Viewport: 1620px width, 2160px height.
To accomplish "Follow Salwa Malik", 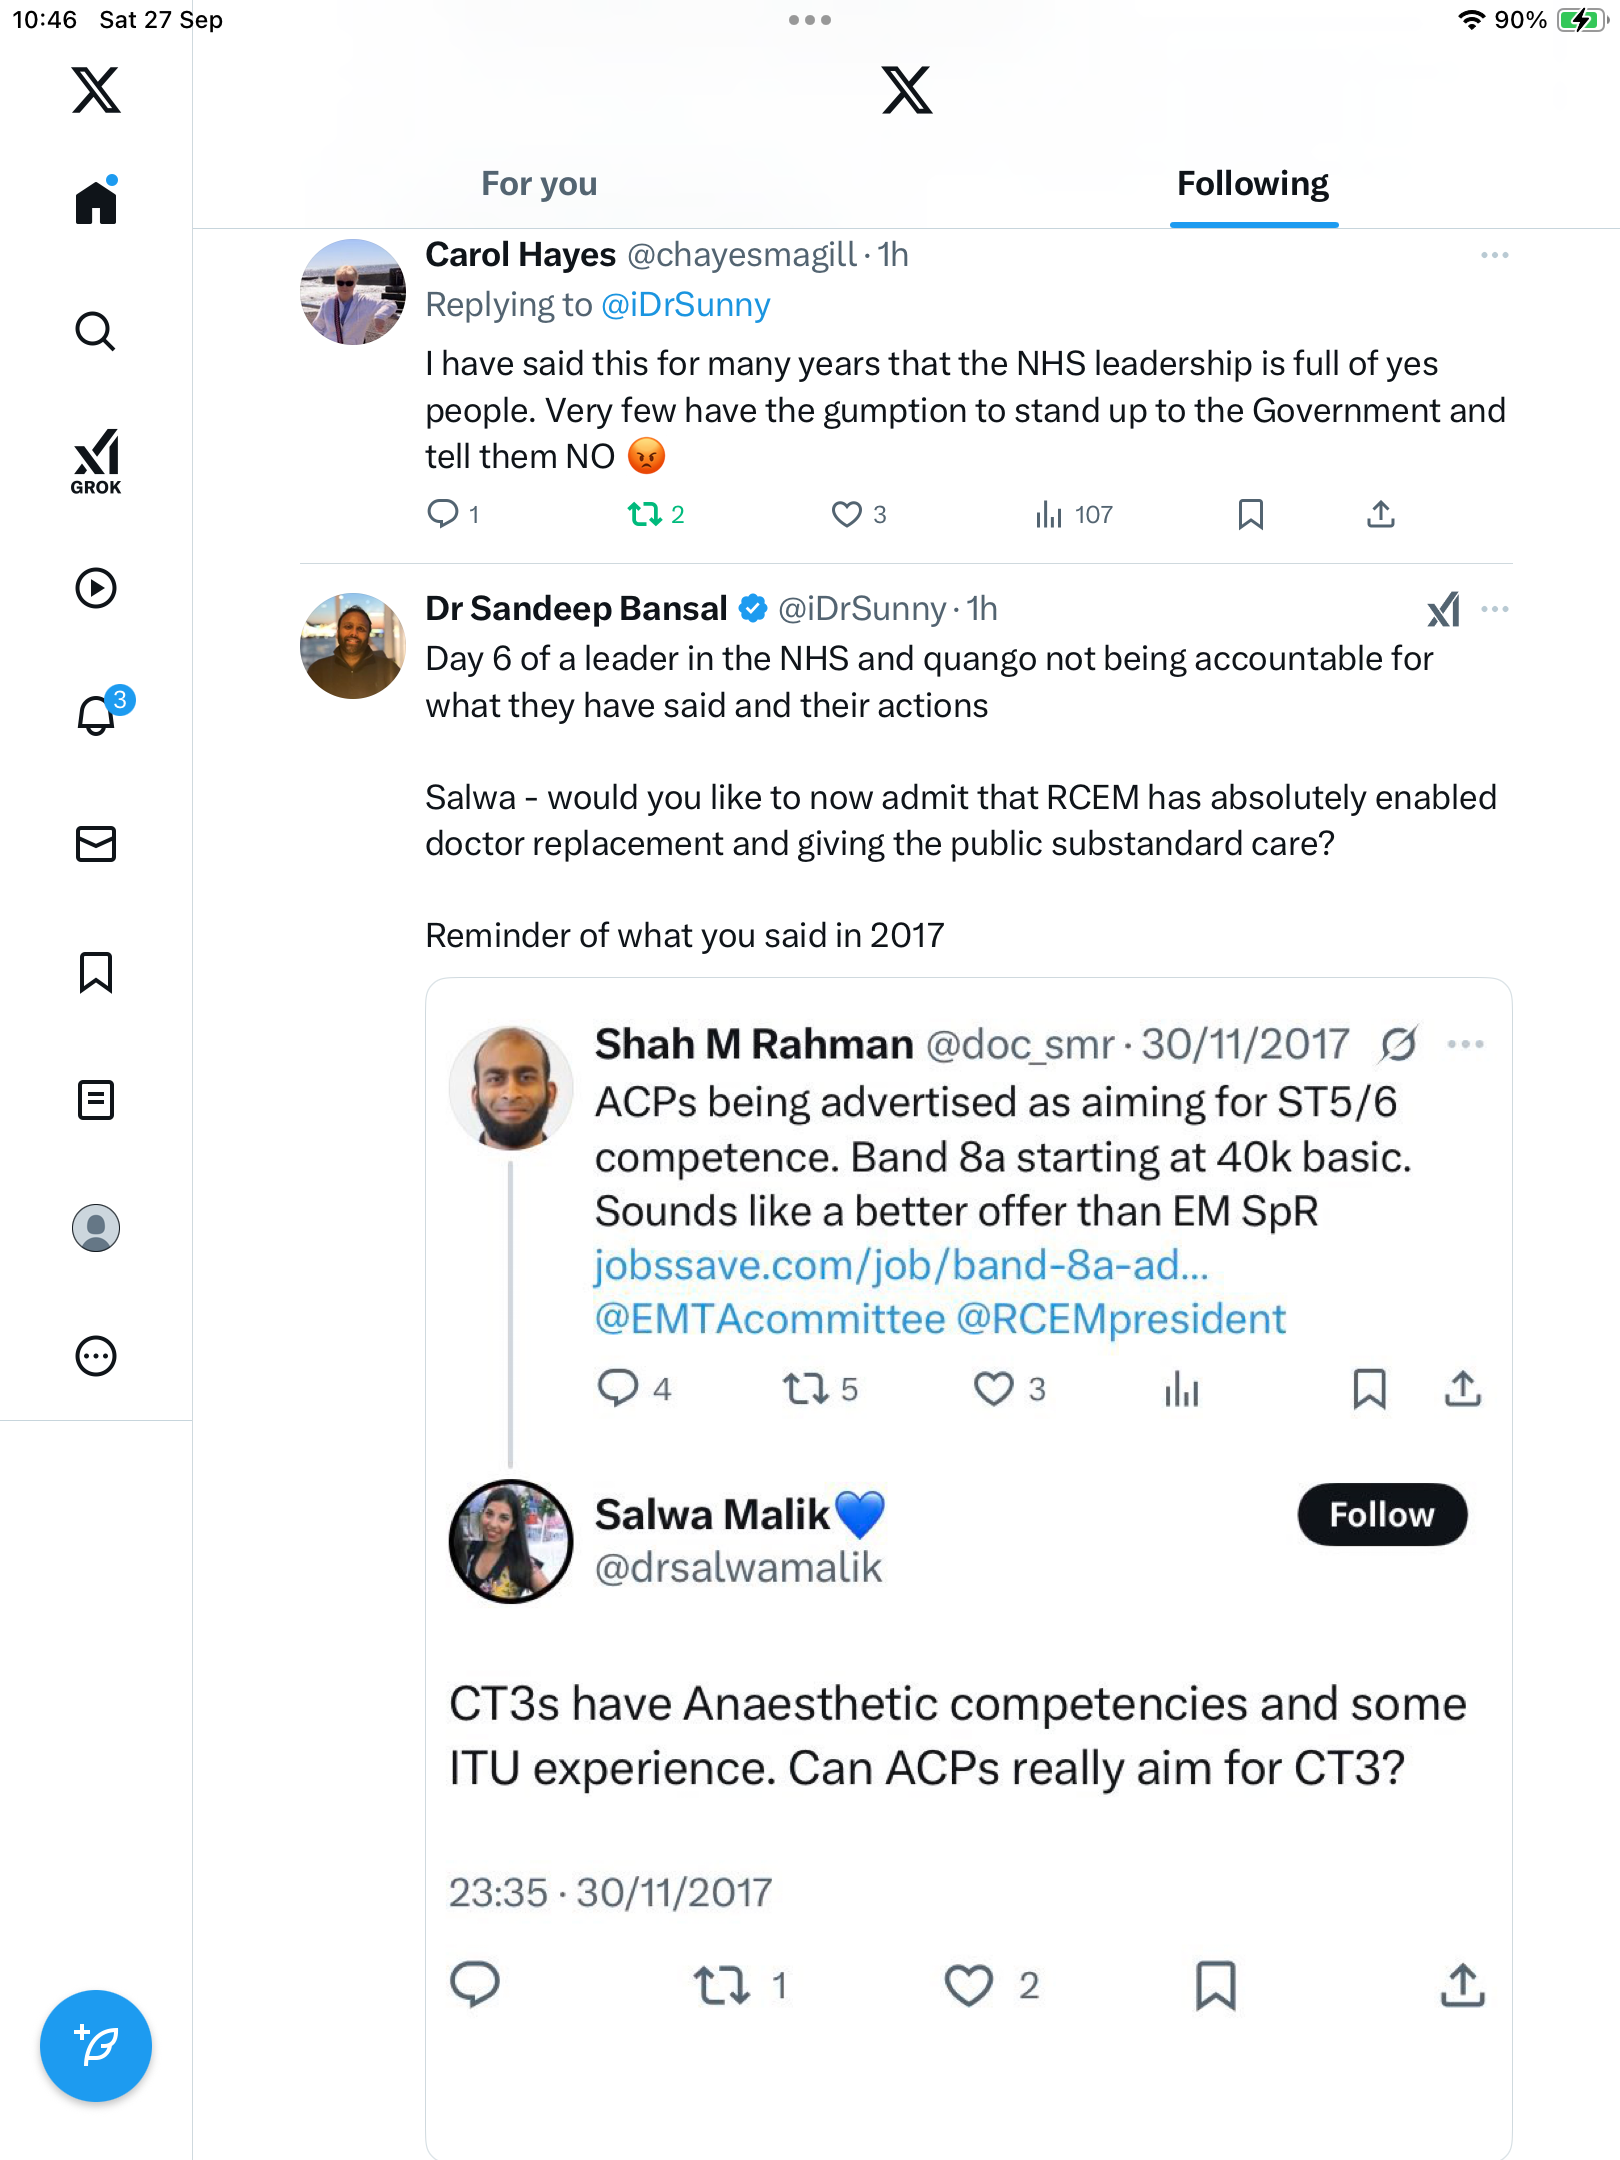I will (x=1382, y=1514).
